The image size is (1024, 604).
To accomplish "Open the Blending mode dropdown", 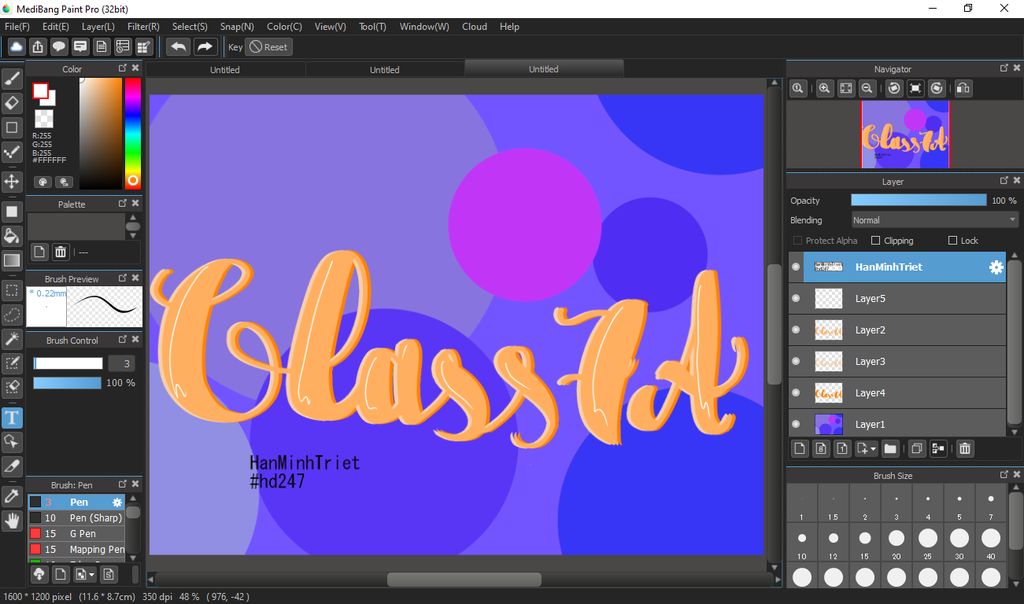I will pyautogui.click(x=934, y=220).
